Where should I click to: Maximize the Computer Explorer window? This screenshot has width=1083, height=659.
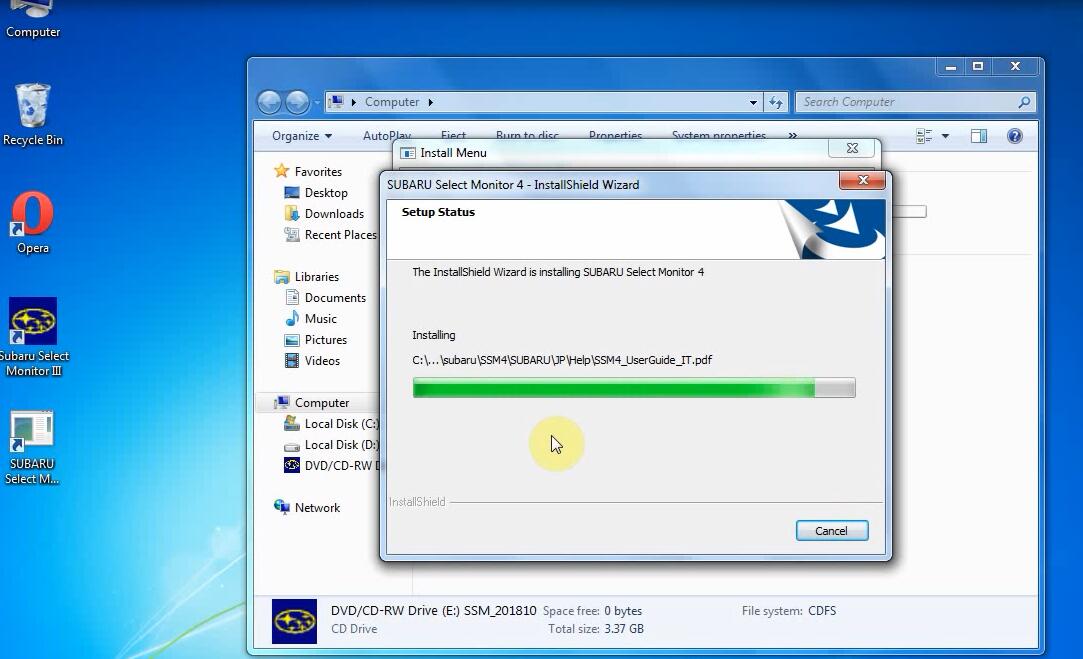coord(977,66)
